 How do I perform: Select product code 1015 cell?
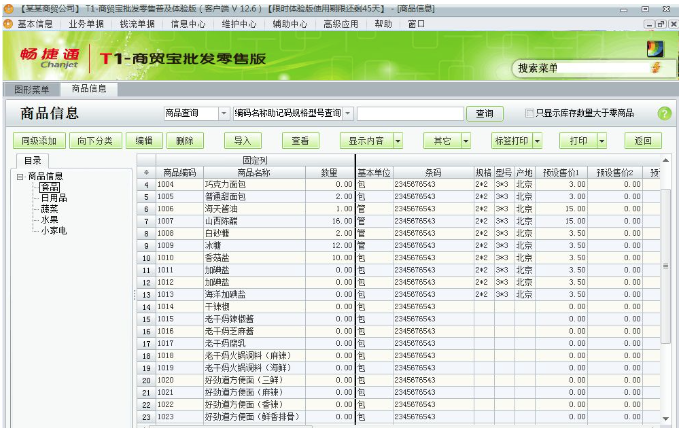pos(180,319)
